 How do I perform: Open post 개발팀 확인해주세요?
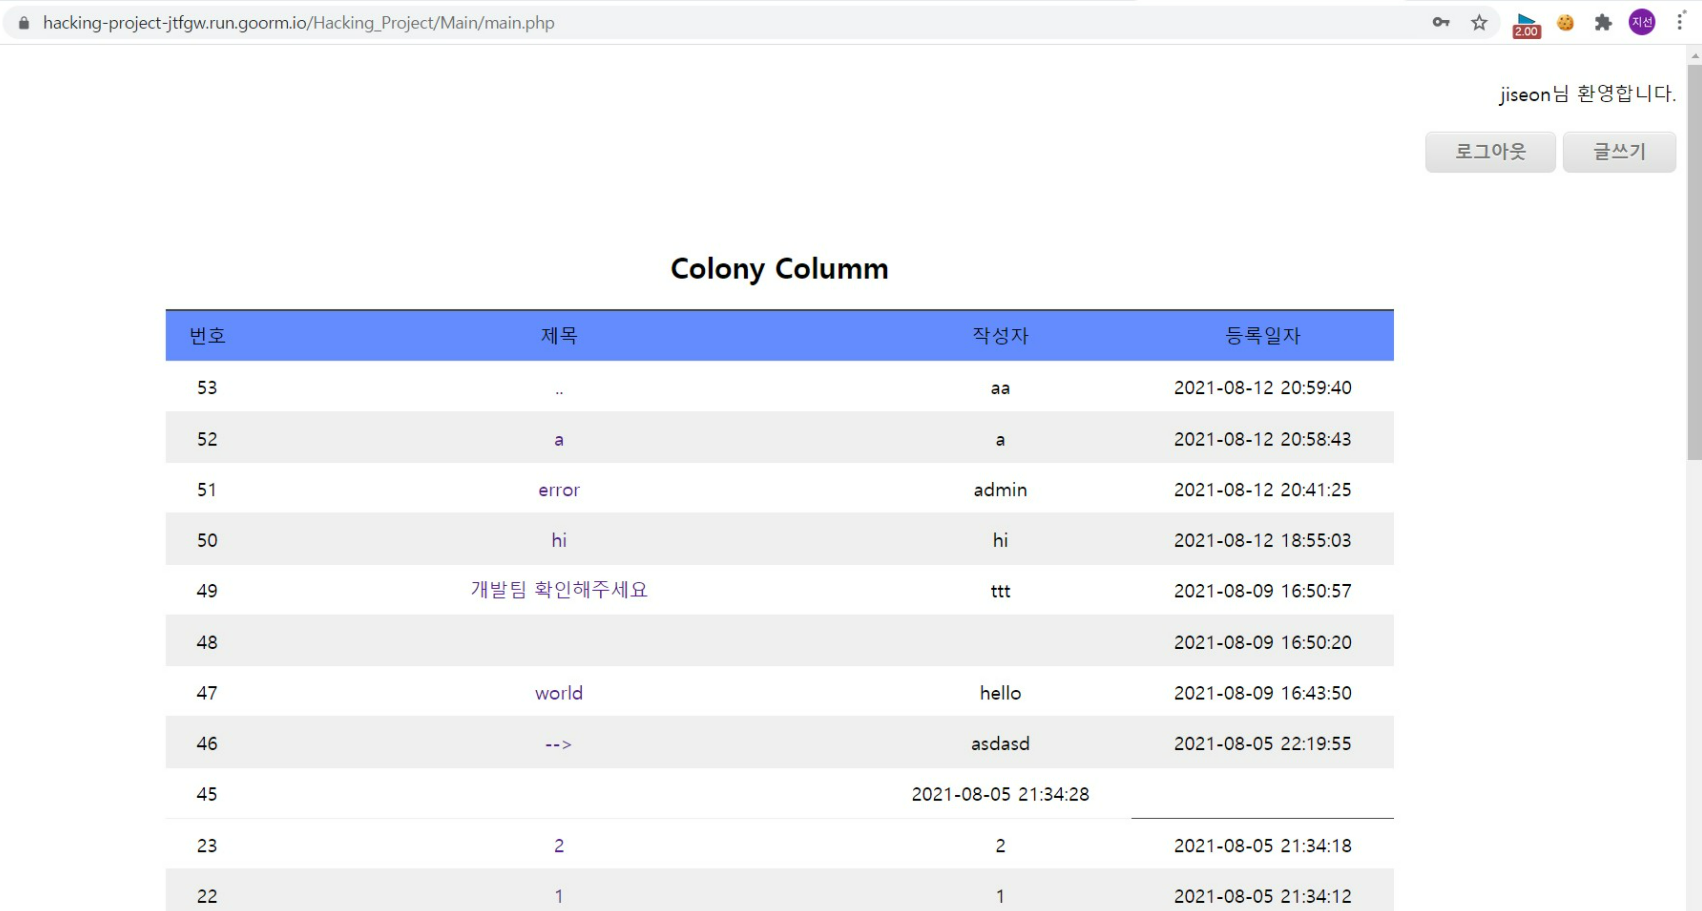click(x=559, y=590)
